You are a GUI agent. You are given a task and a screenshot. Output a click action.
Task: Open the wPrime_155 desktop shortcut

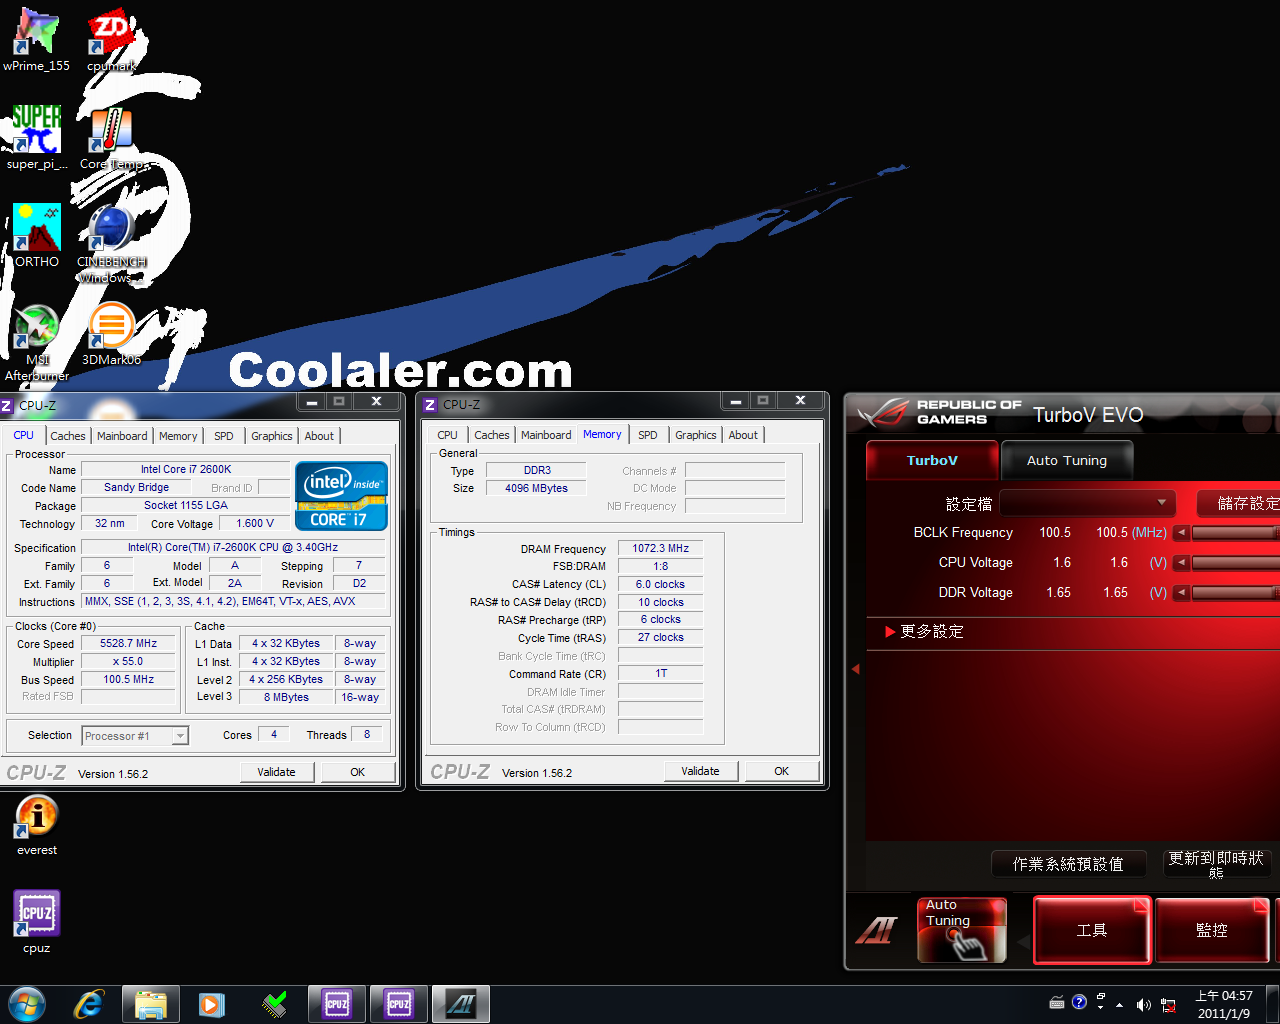coord(36,40)
